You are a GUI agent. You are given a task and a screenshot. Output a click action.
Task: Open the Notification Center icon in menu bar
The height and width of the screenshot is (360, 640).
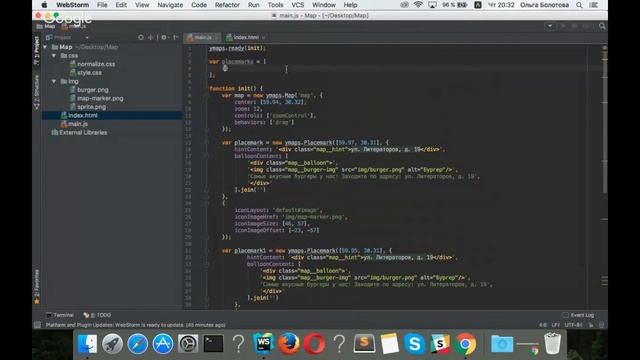594,5
